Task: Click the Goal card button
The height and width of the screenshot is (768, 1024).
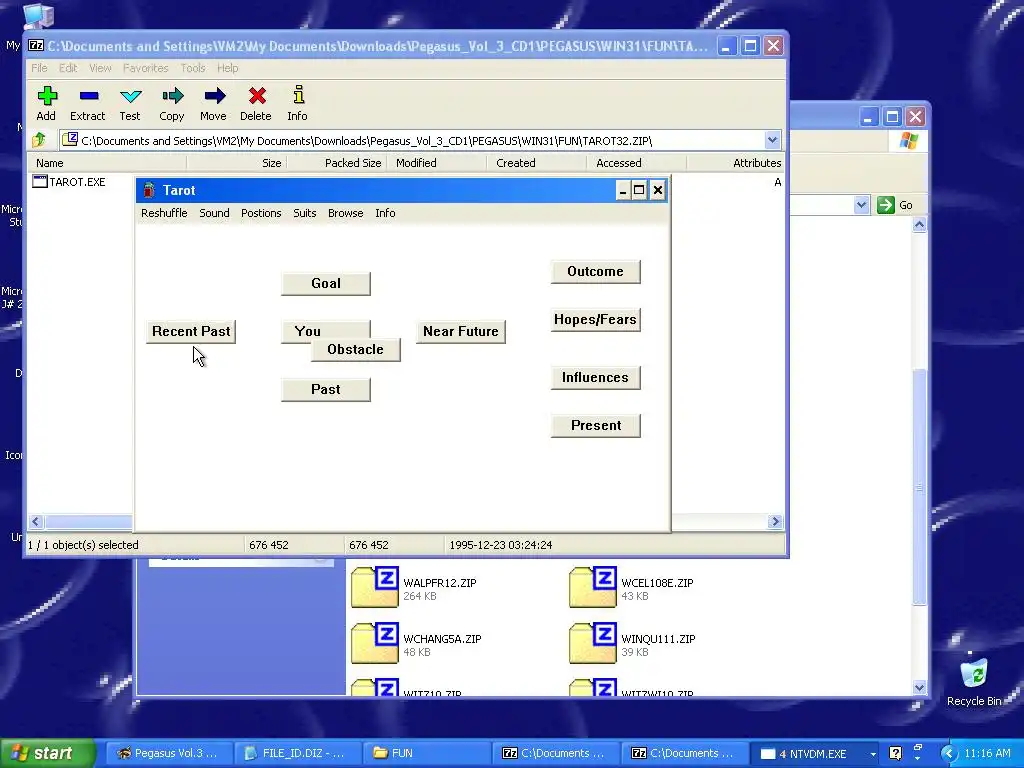Action: pos(326,283)
